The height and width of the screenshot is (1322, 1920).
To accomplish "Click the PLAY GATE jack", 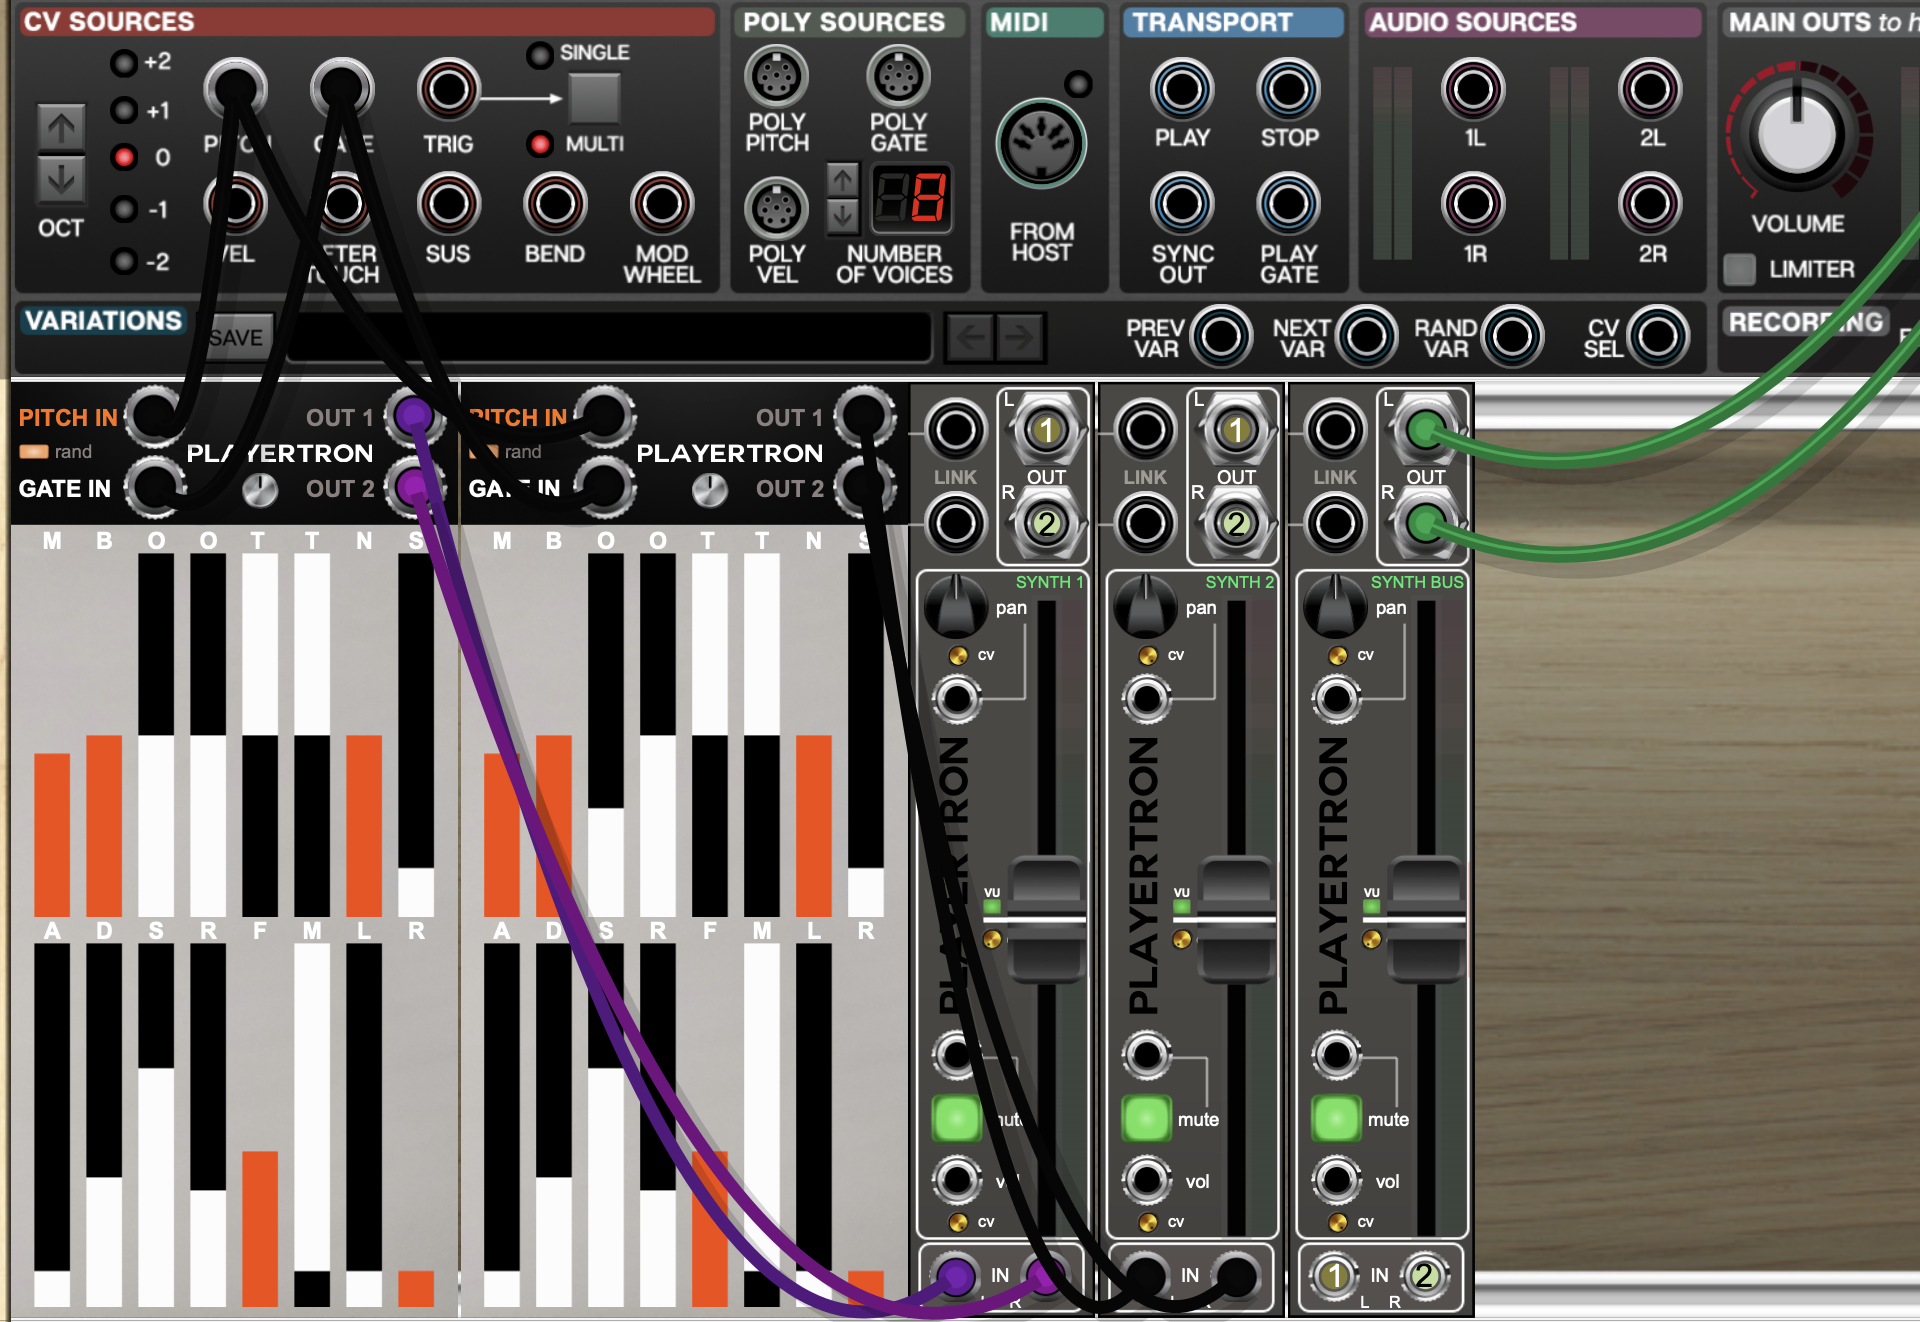I will [x=1289, y=204].
